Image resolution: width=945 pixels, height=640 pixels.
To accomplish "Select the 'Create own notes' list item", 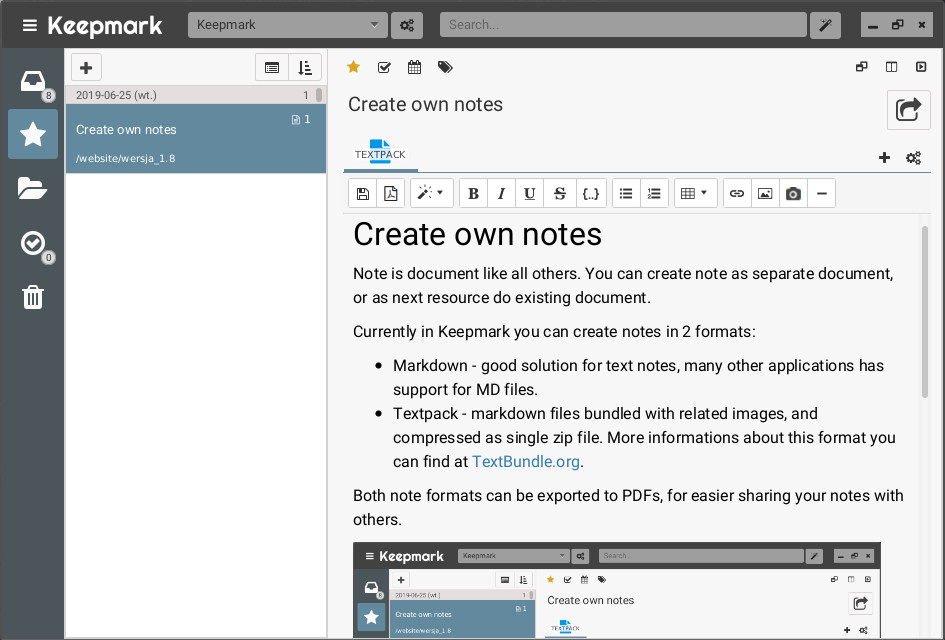I will tap(196, 139).
